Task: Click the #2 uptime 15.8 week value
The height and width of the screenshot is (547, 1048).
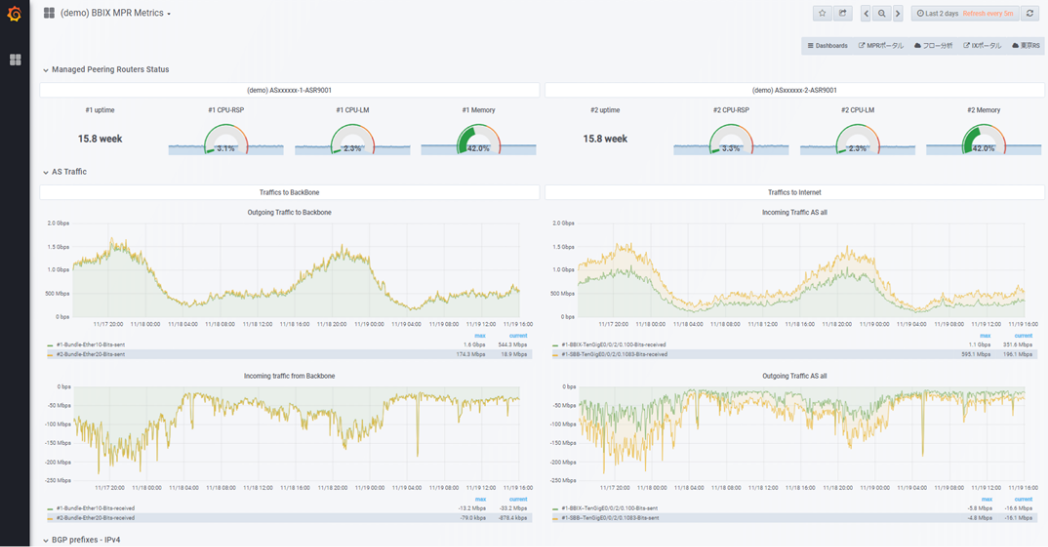Action: click(x=605, y=138)
